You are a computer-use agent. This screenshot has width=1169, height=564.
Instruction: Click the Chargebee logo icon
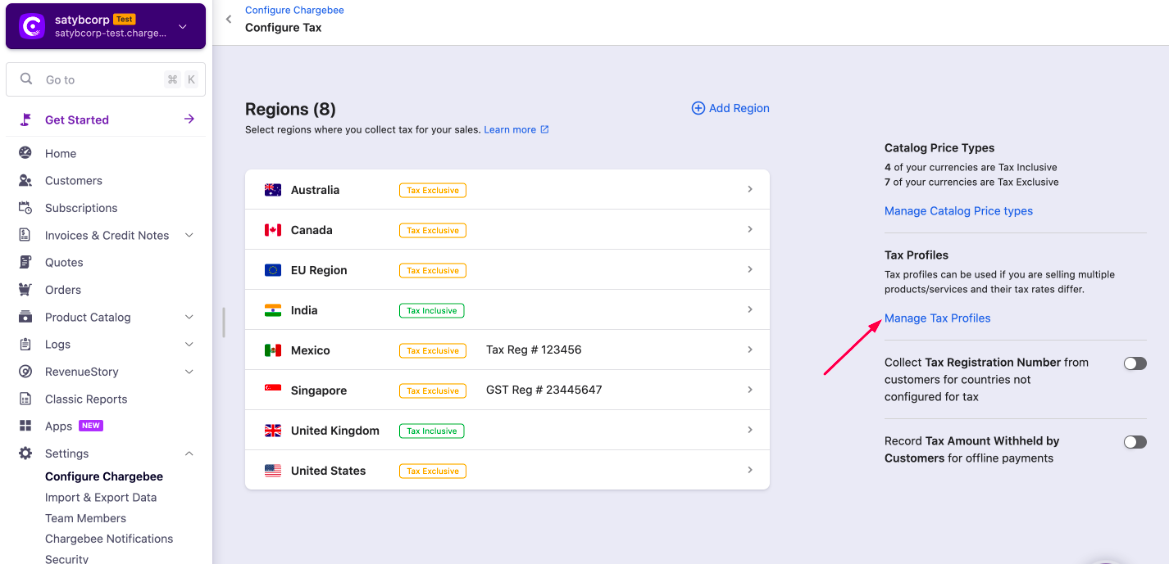coord(32,27)
